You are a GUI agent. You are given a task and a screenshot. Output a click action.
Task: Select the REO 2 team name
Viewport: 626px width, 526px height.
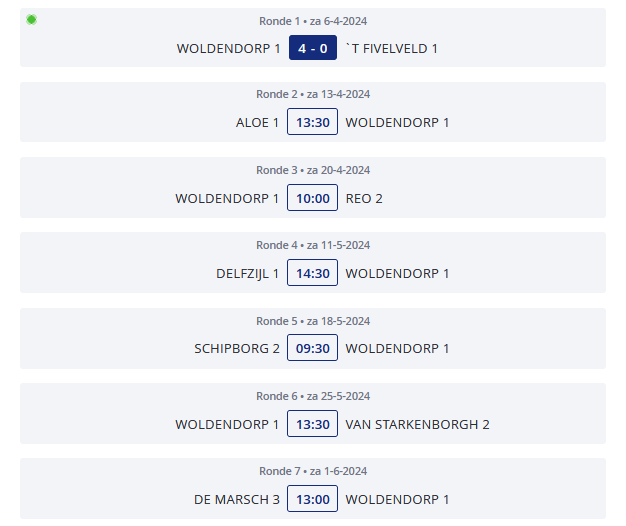364,198
